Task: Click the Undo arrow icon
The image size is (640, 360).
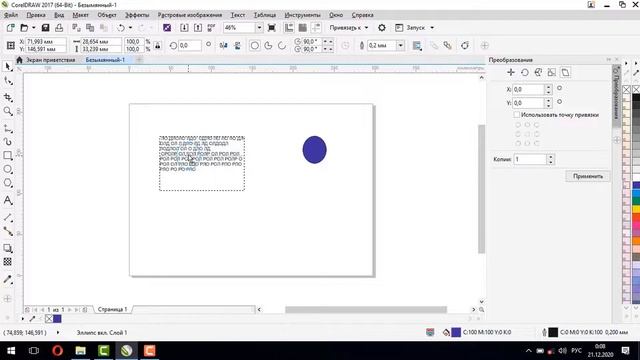Action: (x=121, y=28)
